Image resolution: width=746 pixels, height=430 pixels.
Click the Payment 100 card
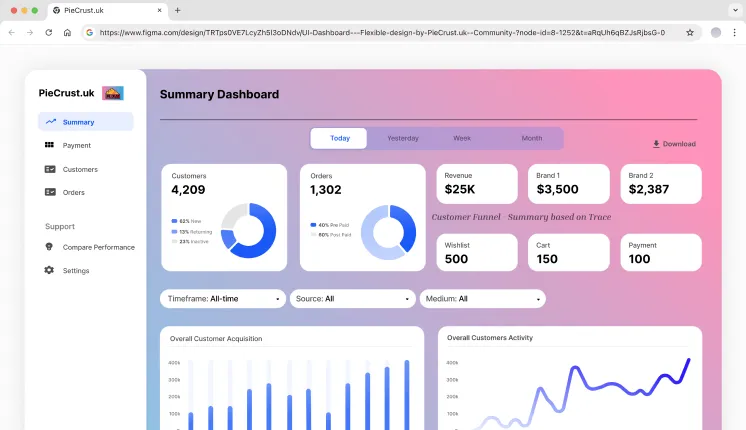click(661, 253)
